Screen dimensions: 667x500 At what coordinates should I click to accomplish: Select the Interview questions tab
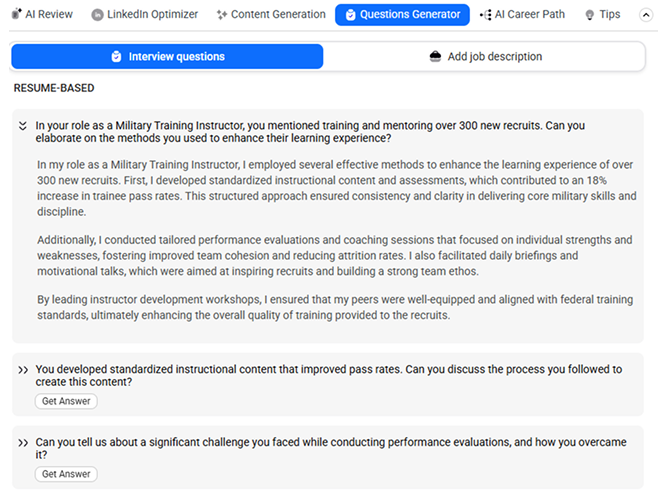(167, 57)
